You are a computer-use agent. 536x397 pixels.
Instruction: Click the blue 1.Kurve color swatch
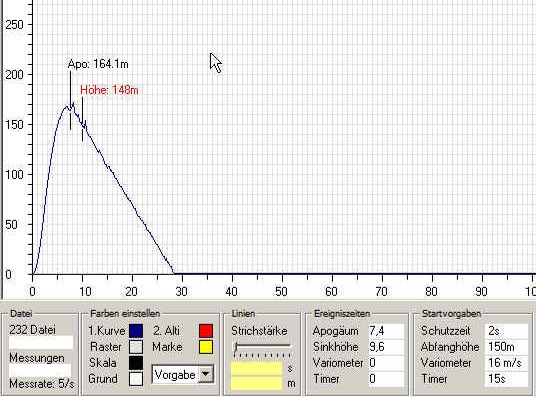point(136,331)
